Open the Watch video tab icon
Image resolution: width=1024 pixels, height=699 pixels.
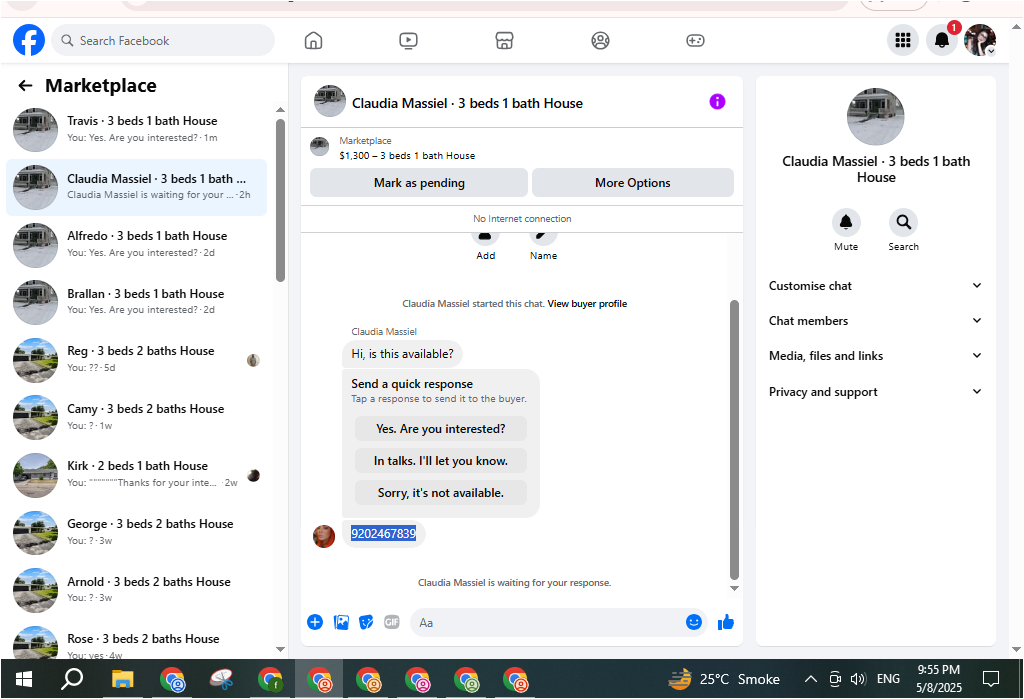(408, 41)
